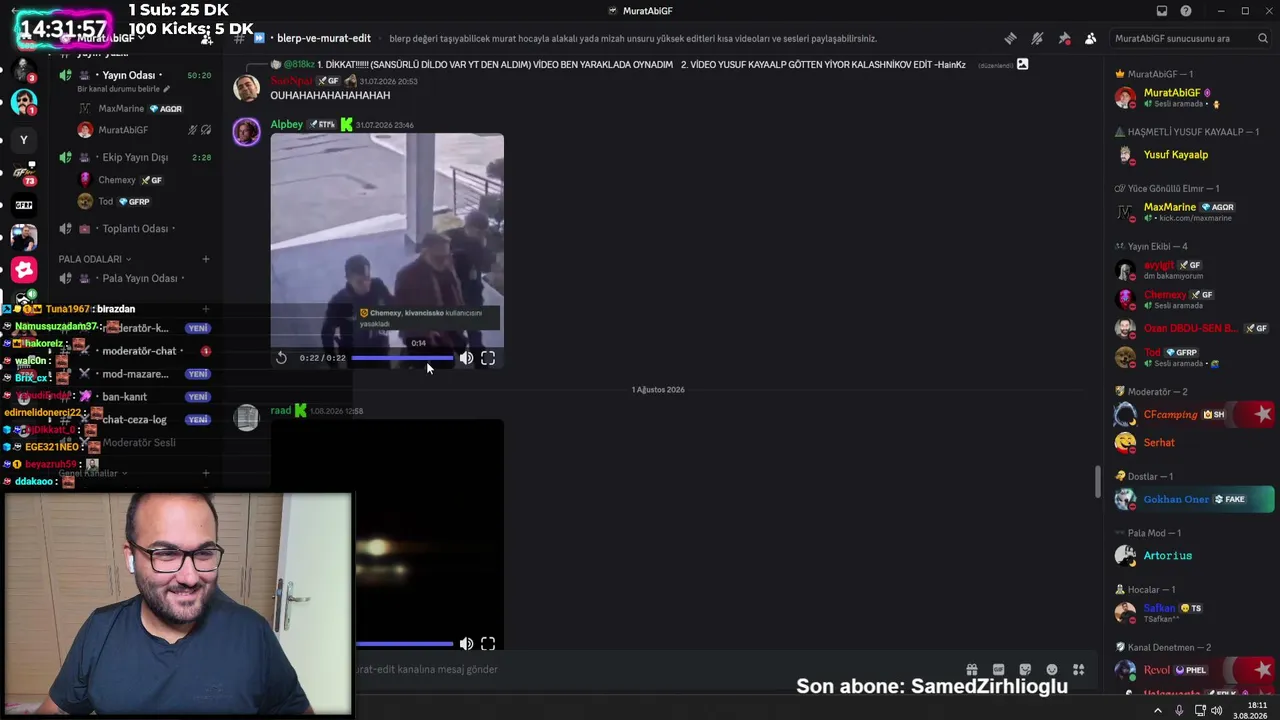Screen dimensions: 1280x720
Task: Click the server search field
Action: click(x=1190, y=38)
